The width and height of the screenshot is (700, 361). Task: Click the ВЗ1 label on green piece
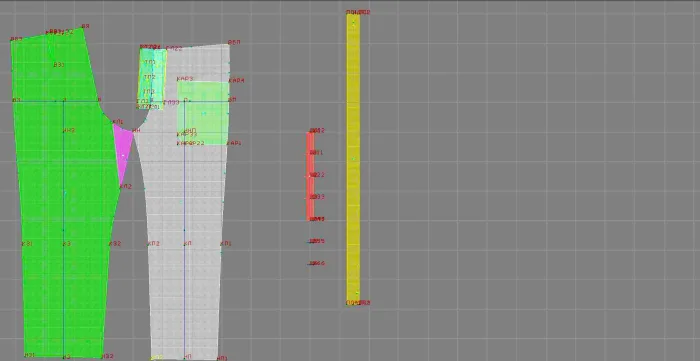59,65
